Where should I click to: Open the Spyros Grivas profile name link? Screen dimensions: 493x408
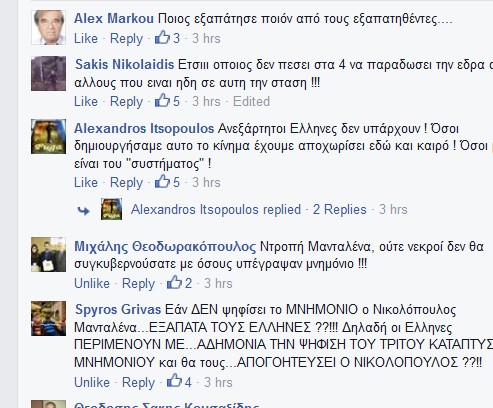(118, 309)
